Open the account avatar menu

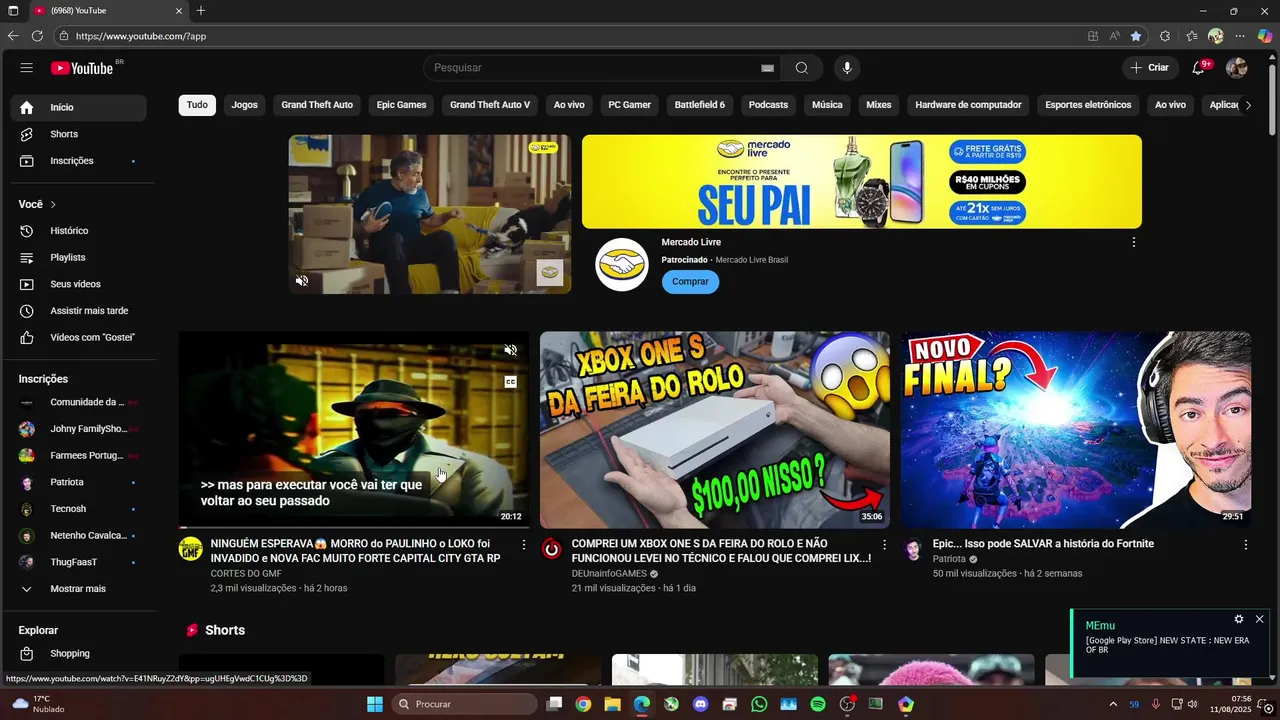tap(1237, 68)
